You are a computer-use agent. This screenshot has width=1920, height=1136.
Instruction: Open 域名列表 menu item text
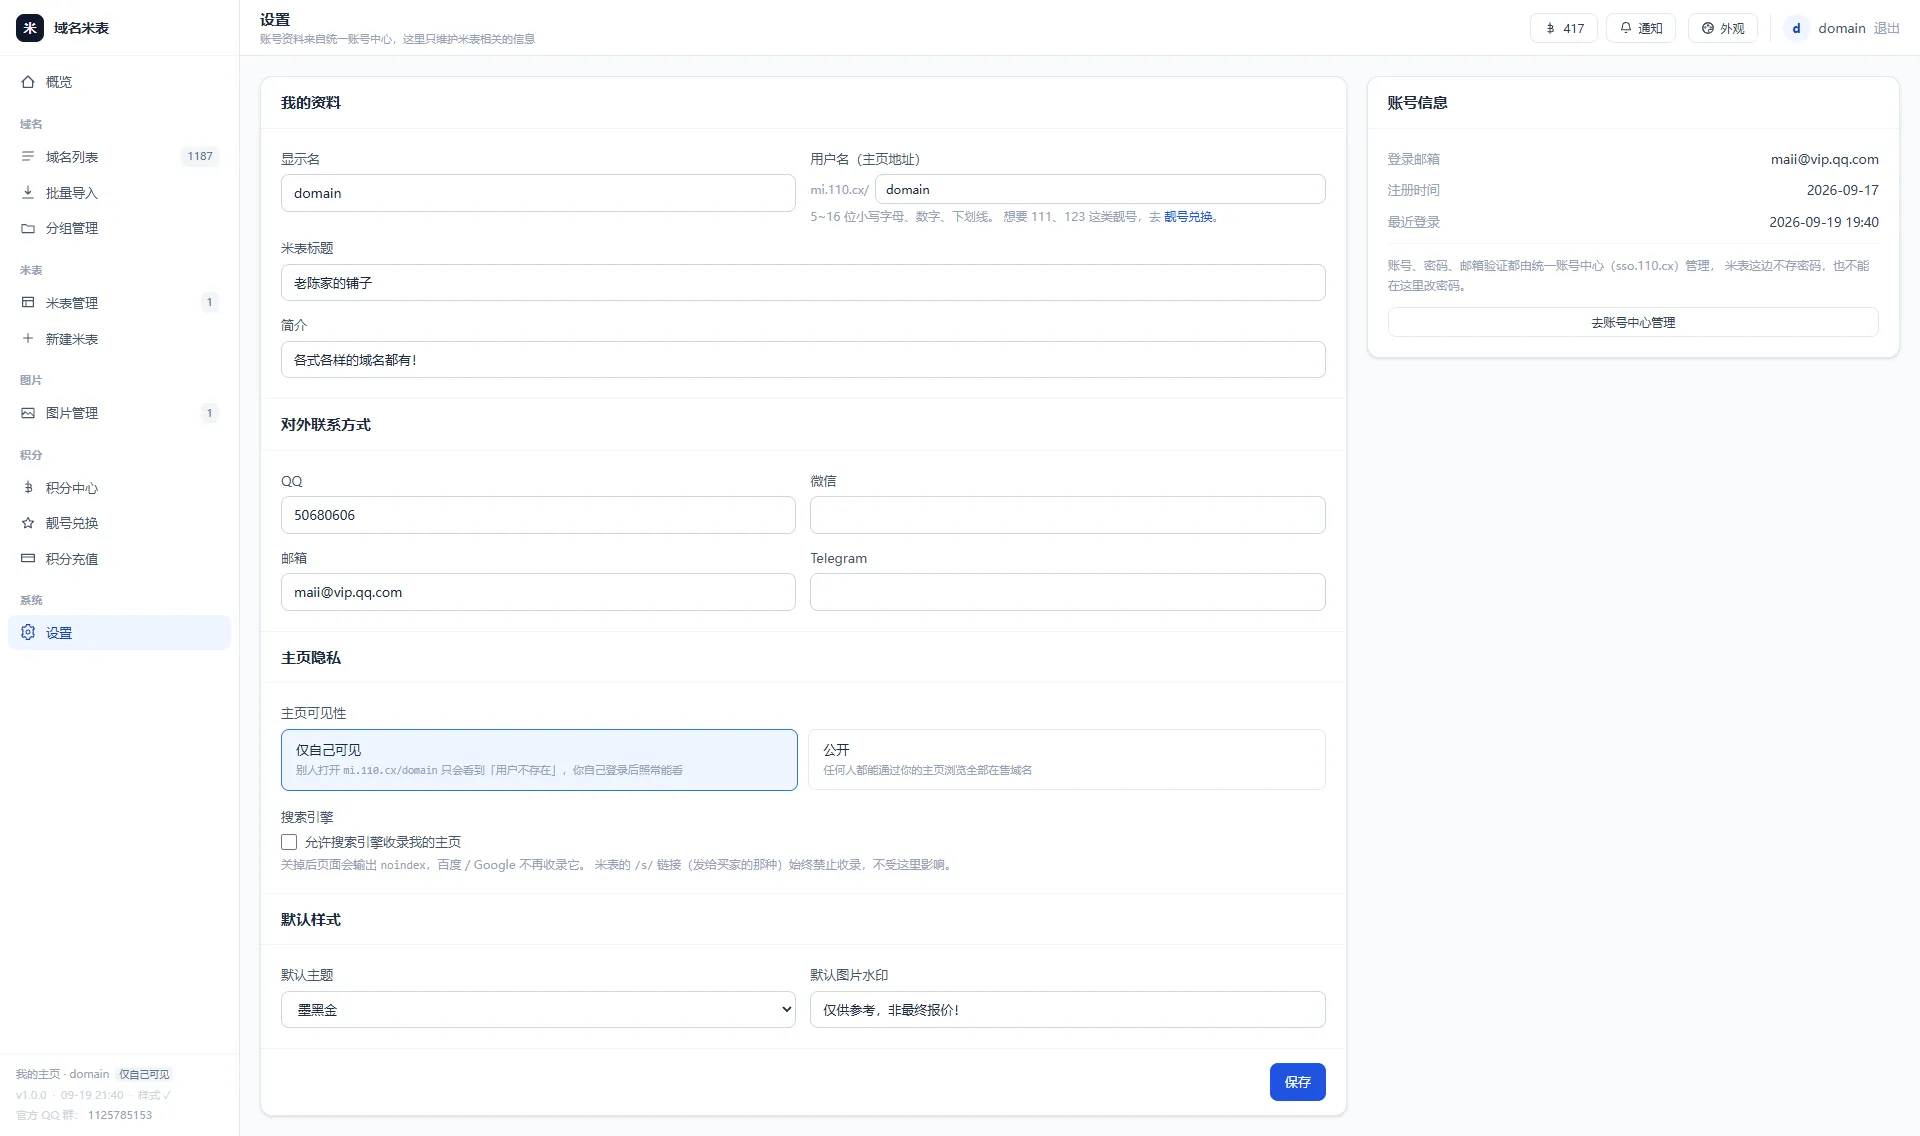(x=72, y=157)
